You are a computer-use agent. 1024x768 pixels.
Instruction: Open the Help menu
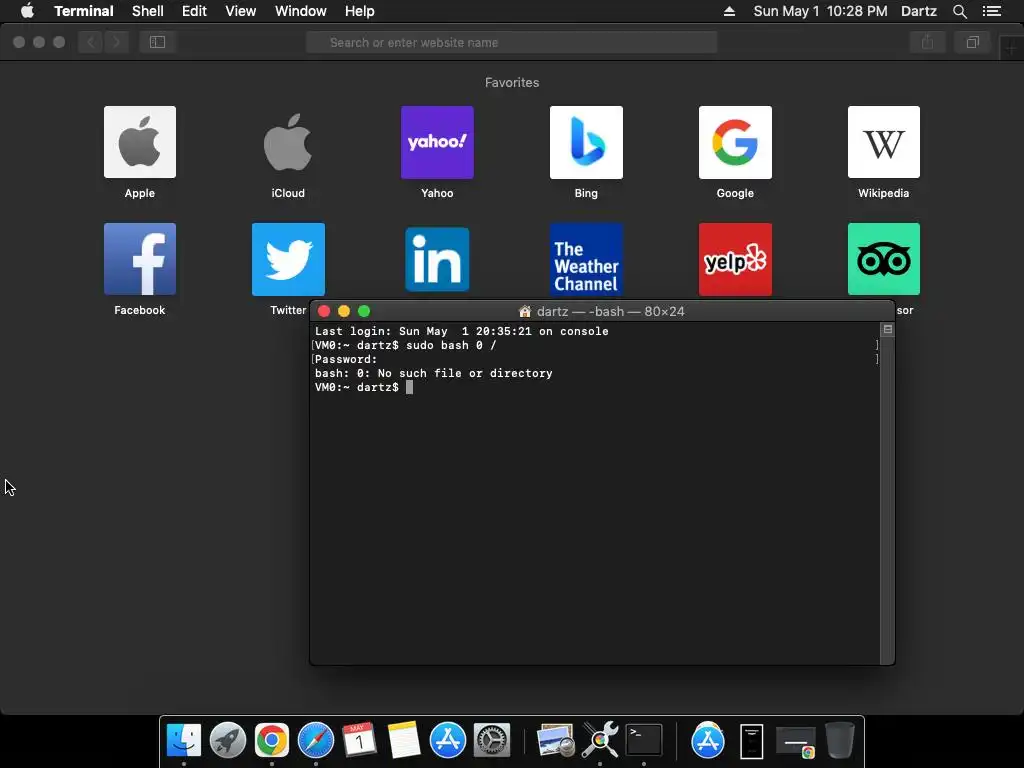coord(359,11)
